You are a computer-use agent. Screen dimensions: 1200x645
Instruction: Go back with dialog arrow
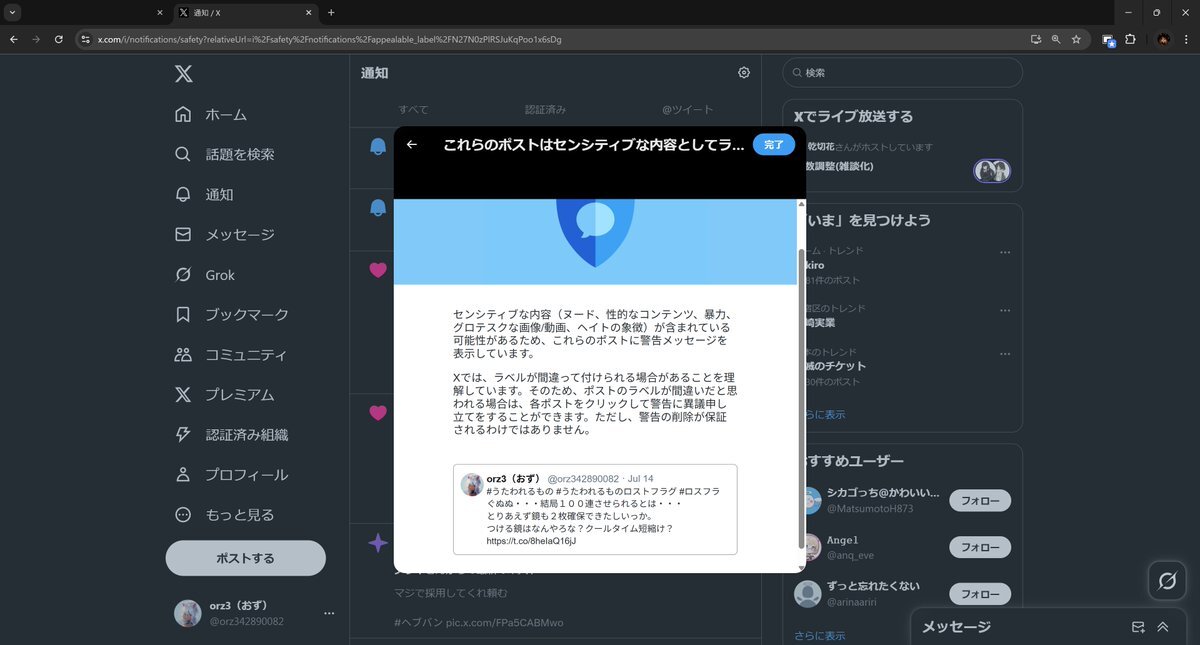click(412, 145)
